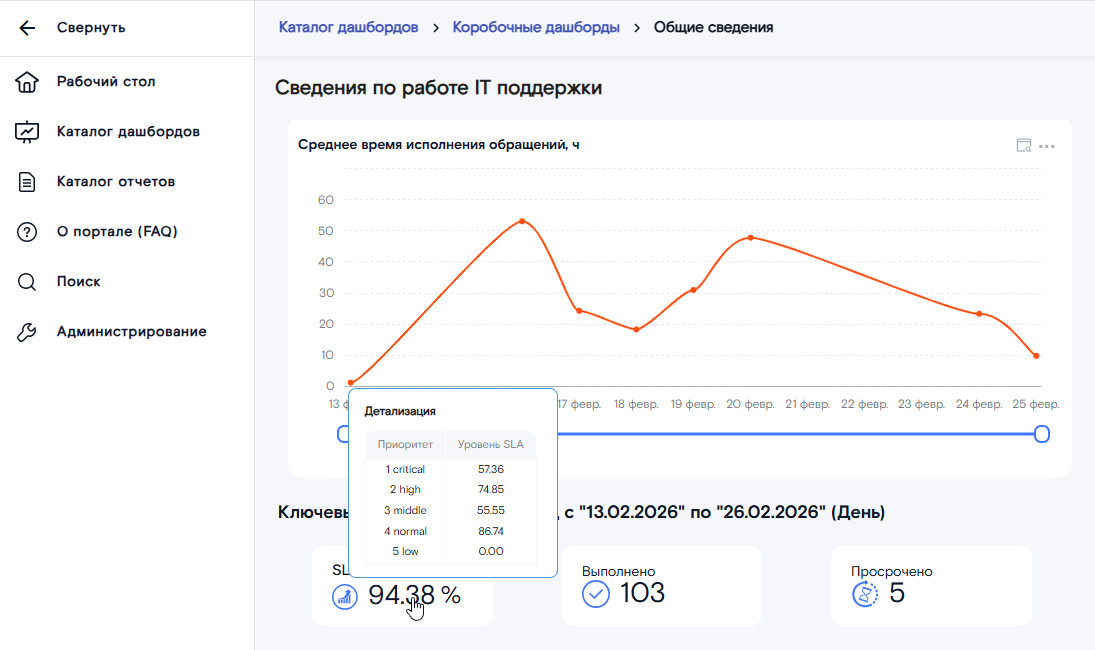Sort by Уровень SLA column header
This screenshot has width=1095, height=650.
(x=490, y=444)
